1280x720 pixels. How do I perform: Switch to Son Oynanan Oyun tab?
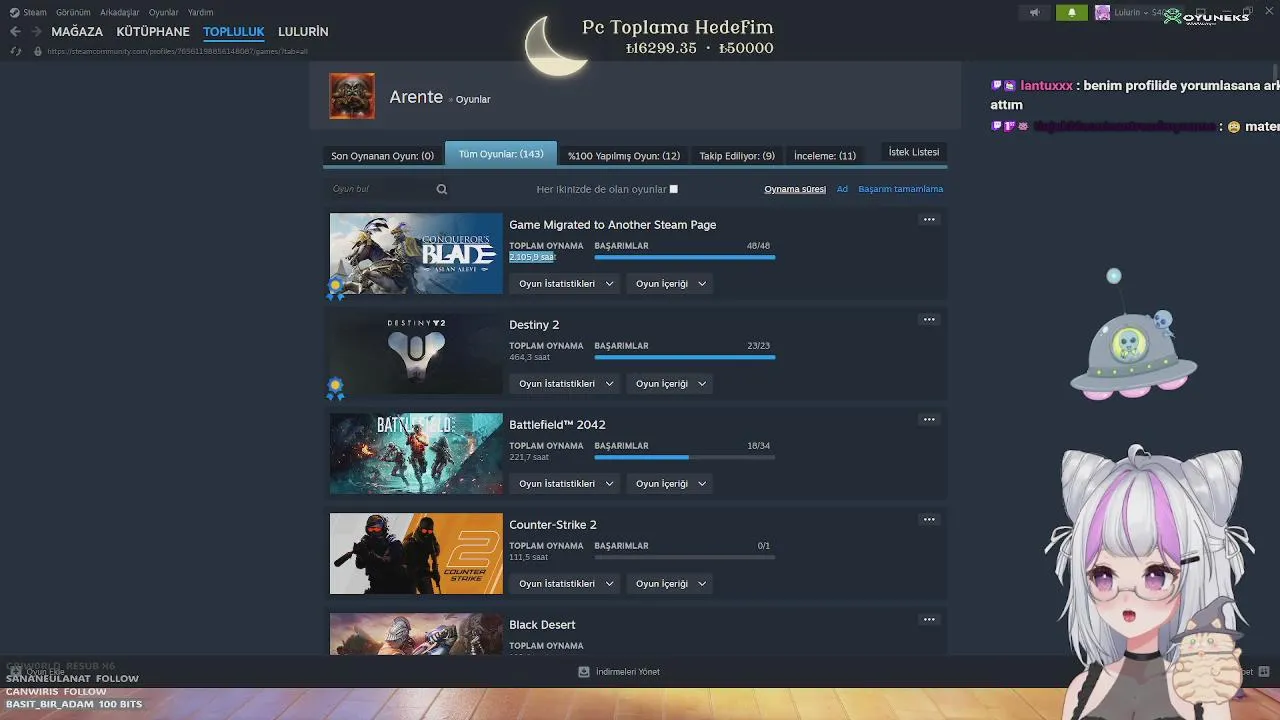click(382, 156)
